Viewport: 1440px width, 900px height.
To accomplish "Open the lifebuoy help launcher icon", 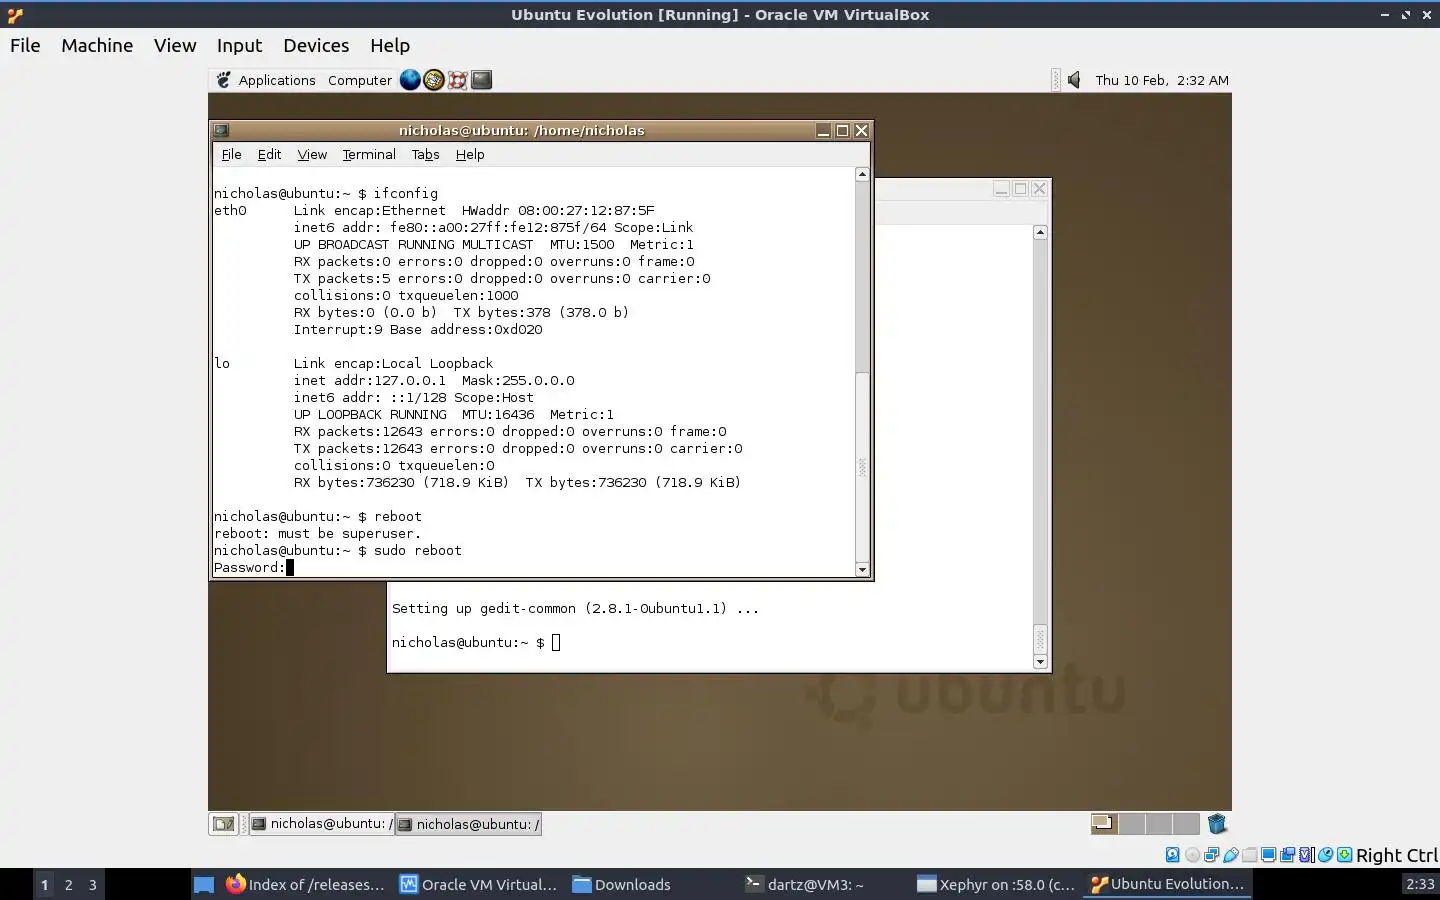I will coord(457,80).
